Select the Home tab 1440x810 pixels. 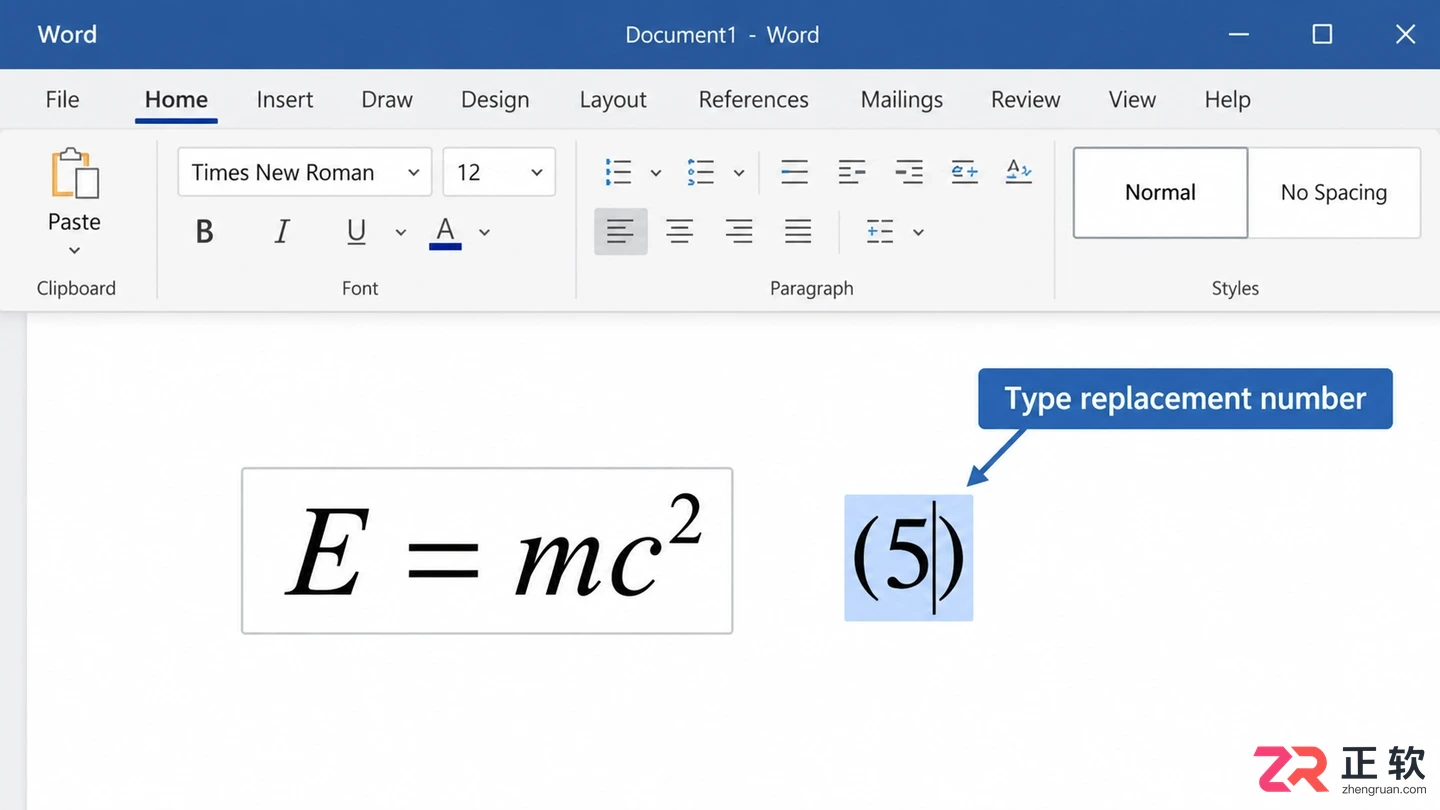pyautogui.click(x=176, y=100)
